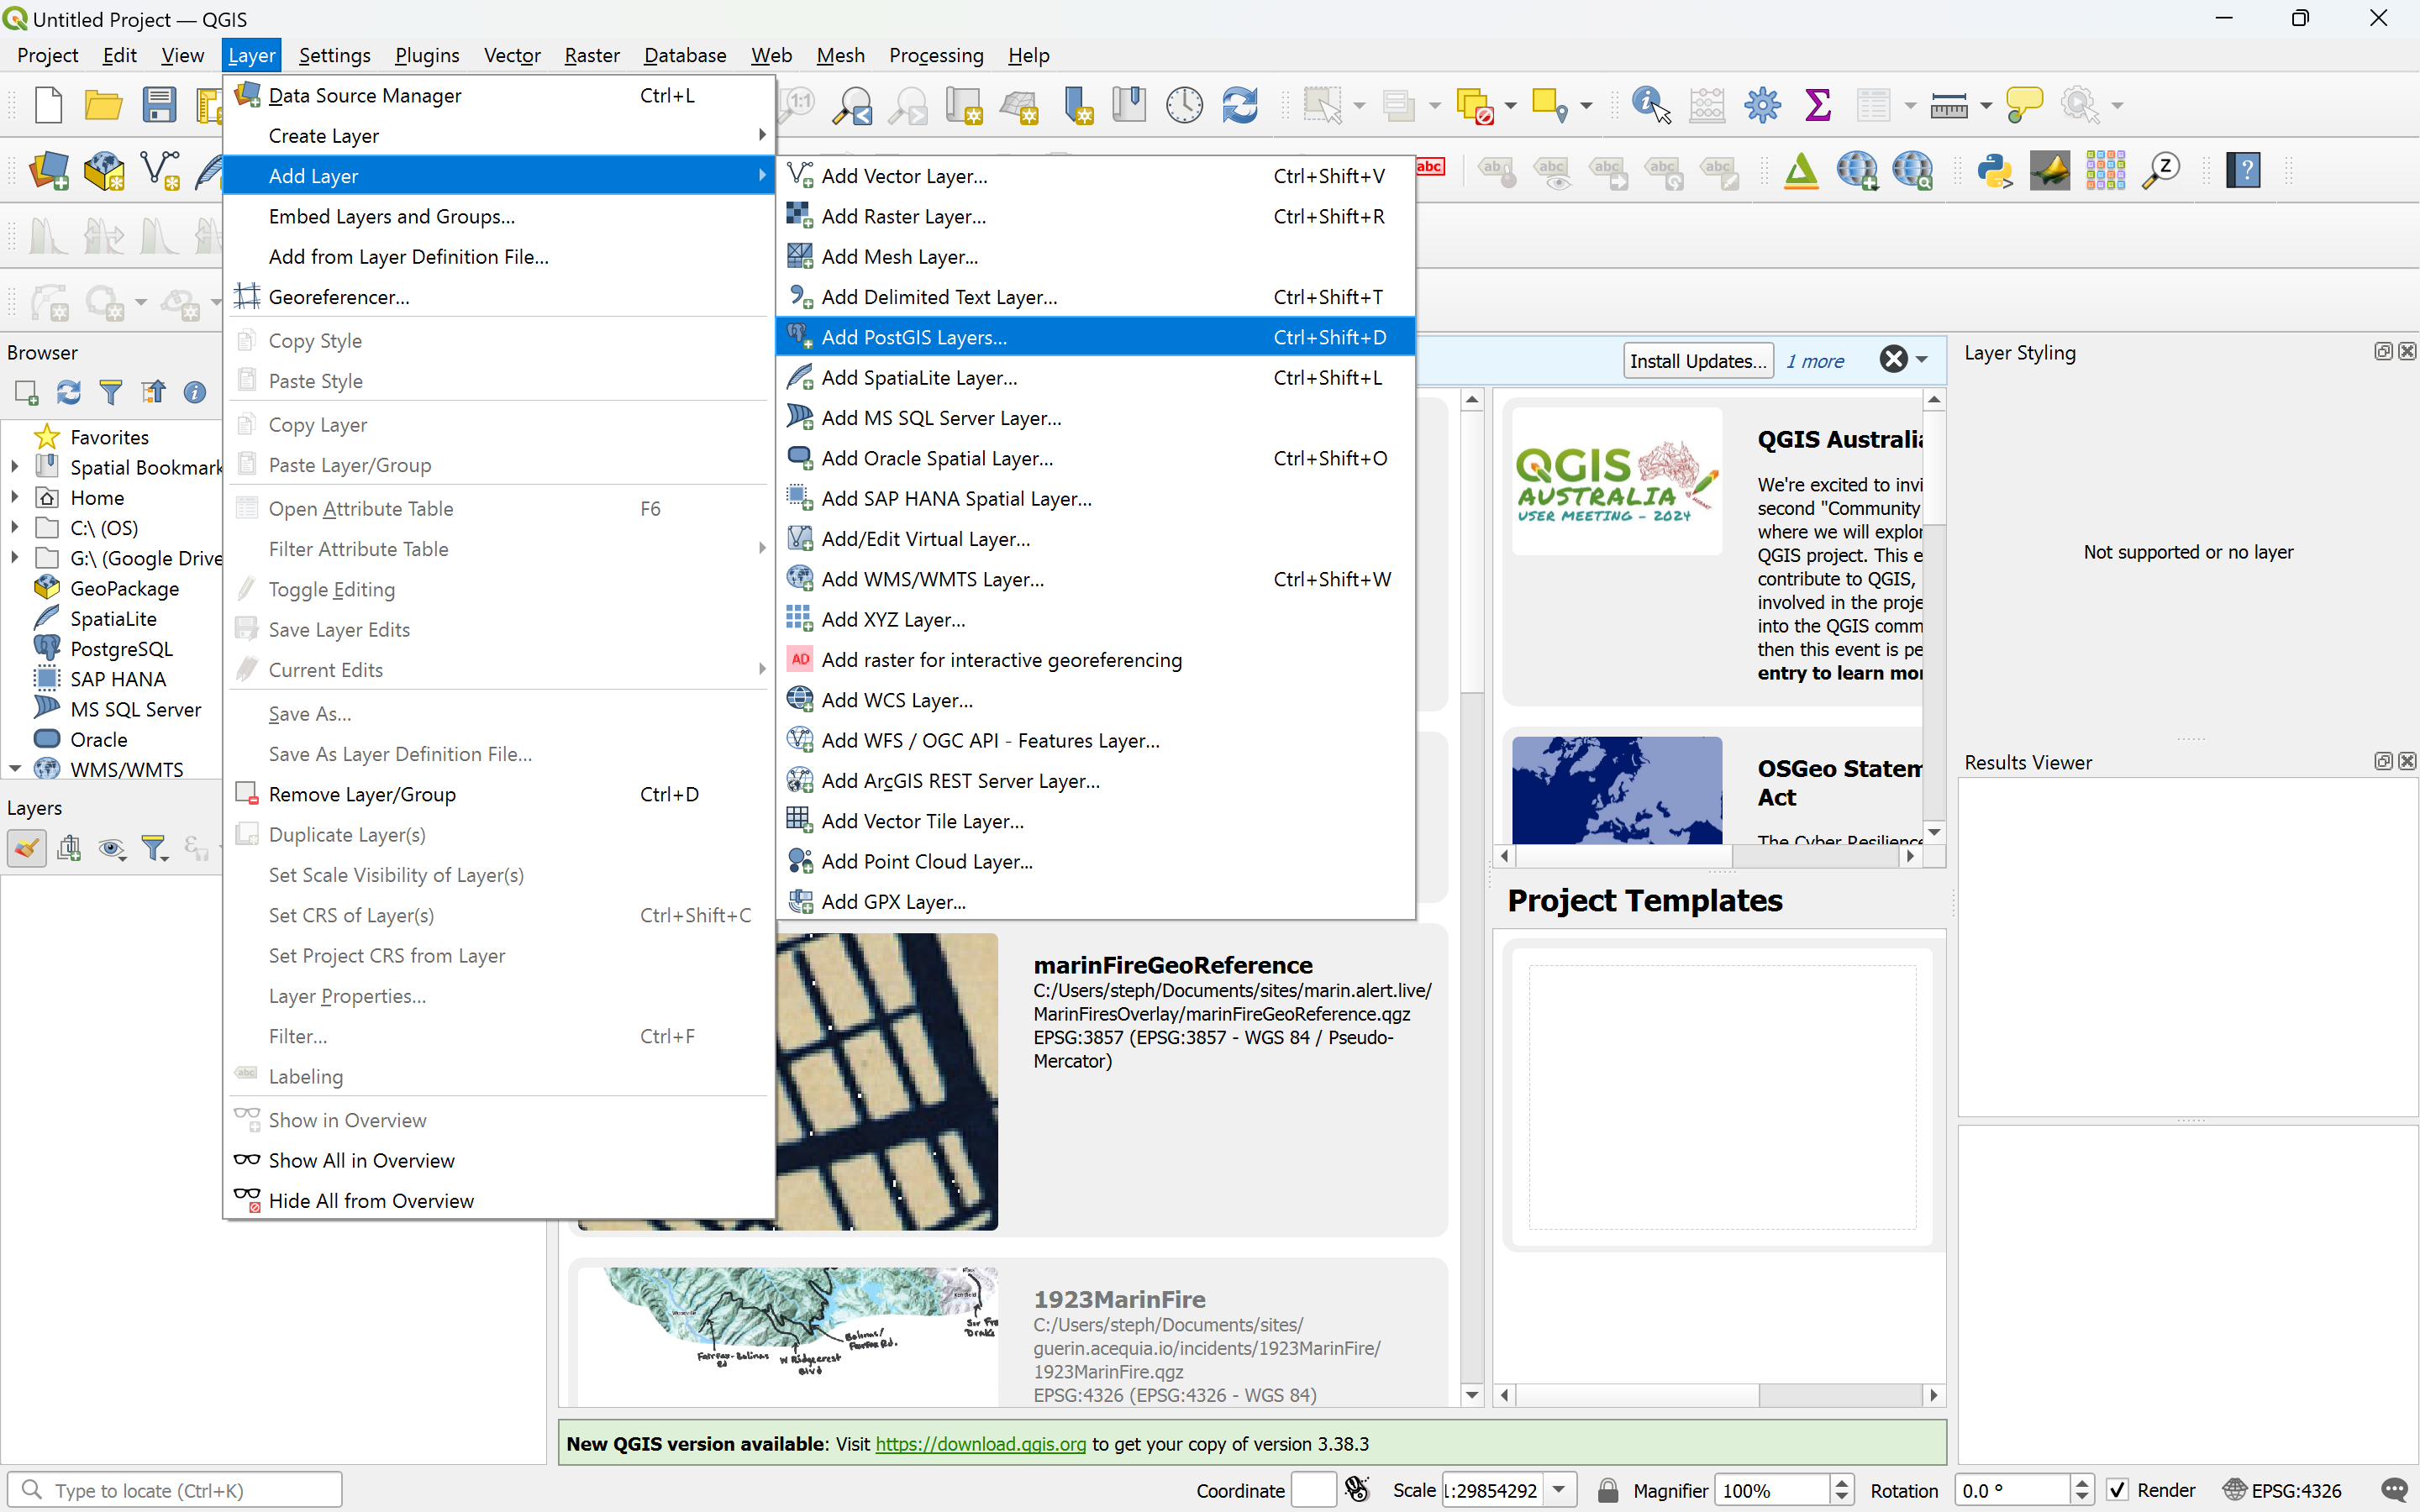Click the Save Project disk icon
This screenshot has height=1512, width=2420.
(x=159, y=105)
